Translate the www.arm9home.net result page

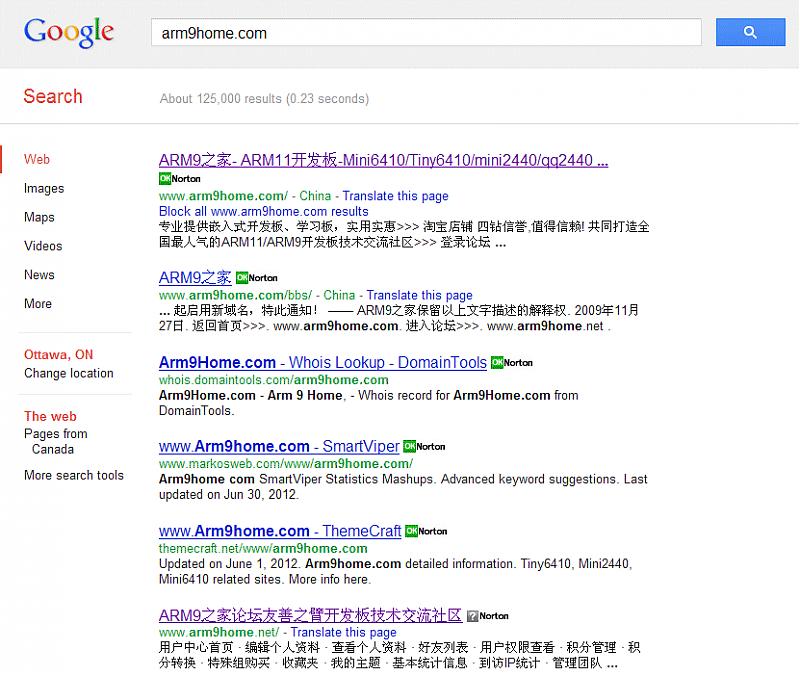point(343,632)
